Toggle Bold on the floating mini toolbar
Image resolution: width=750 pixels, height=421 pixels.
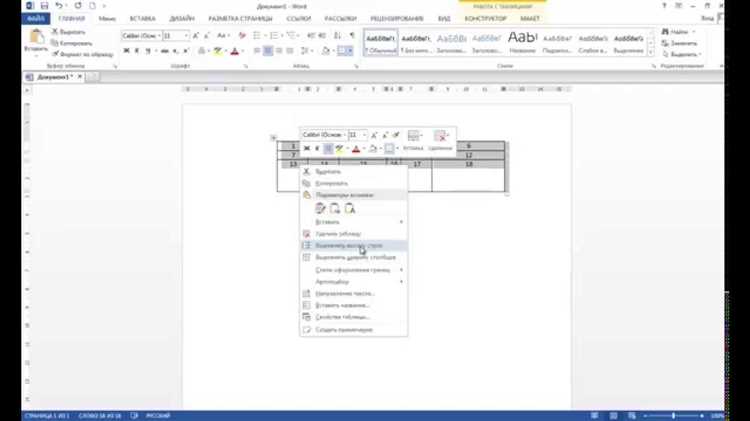(x=307, y=149)
